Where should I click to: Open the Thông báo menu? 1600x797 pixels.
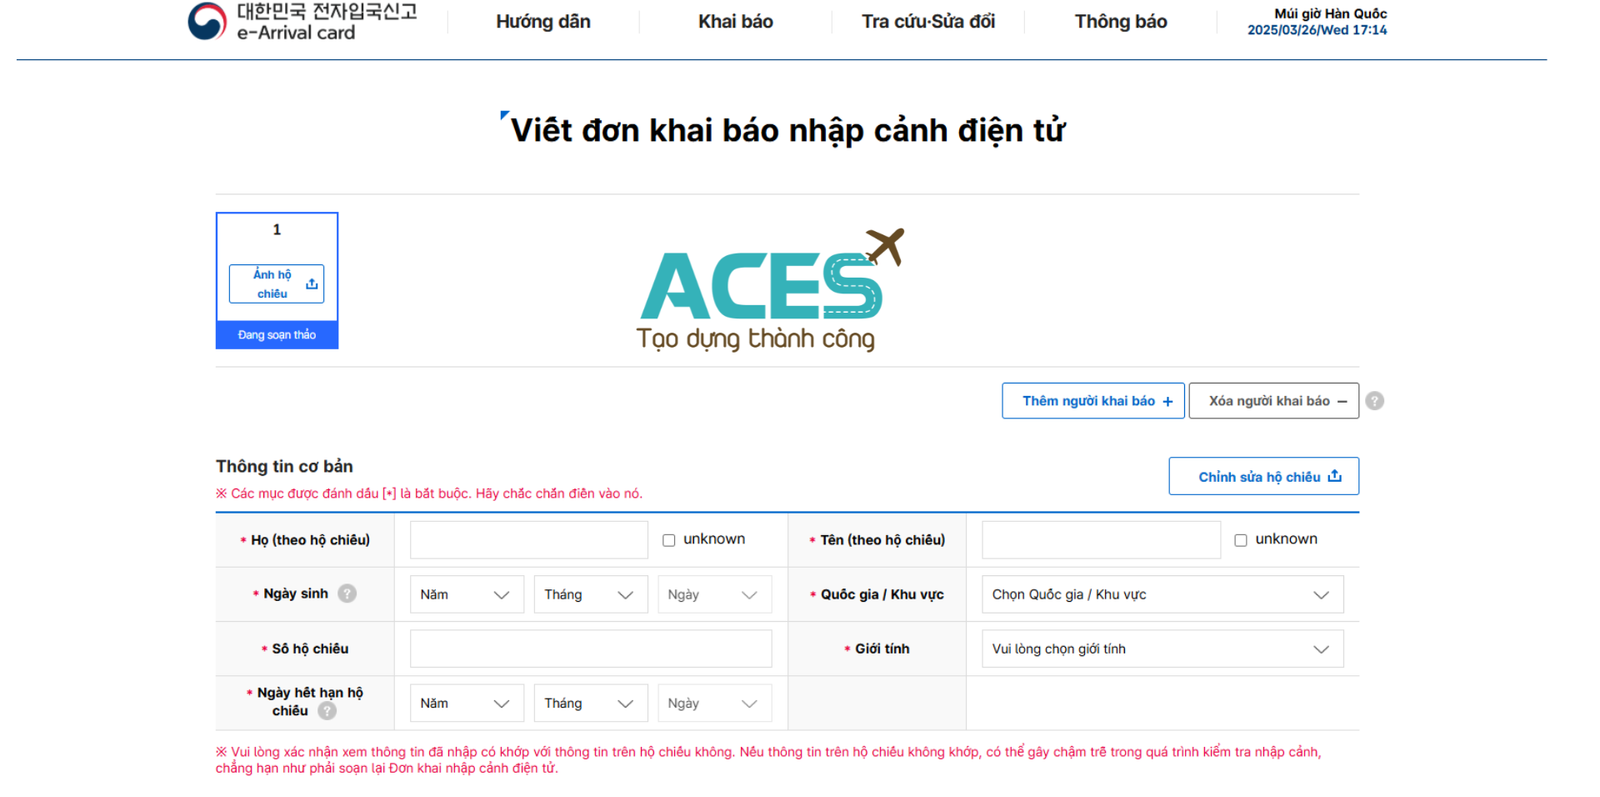pos(1120,21)
